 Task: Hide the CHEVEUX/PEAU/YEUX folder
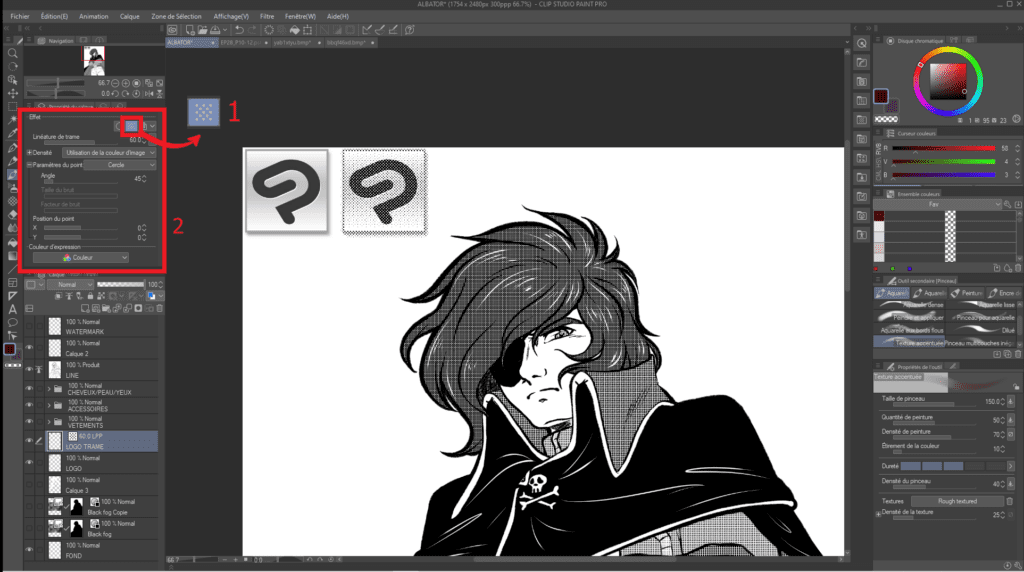click(x=29, y=389)
